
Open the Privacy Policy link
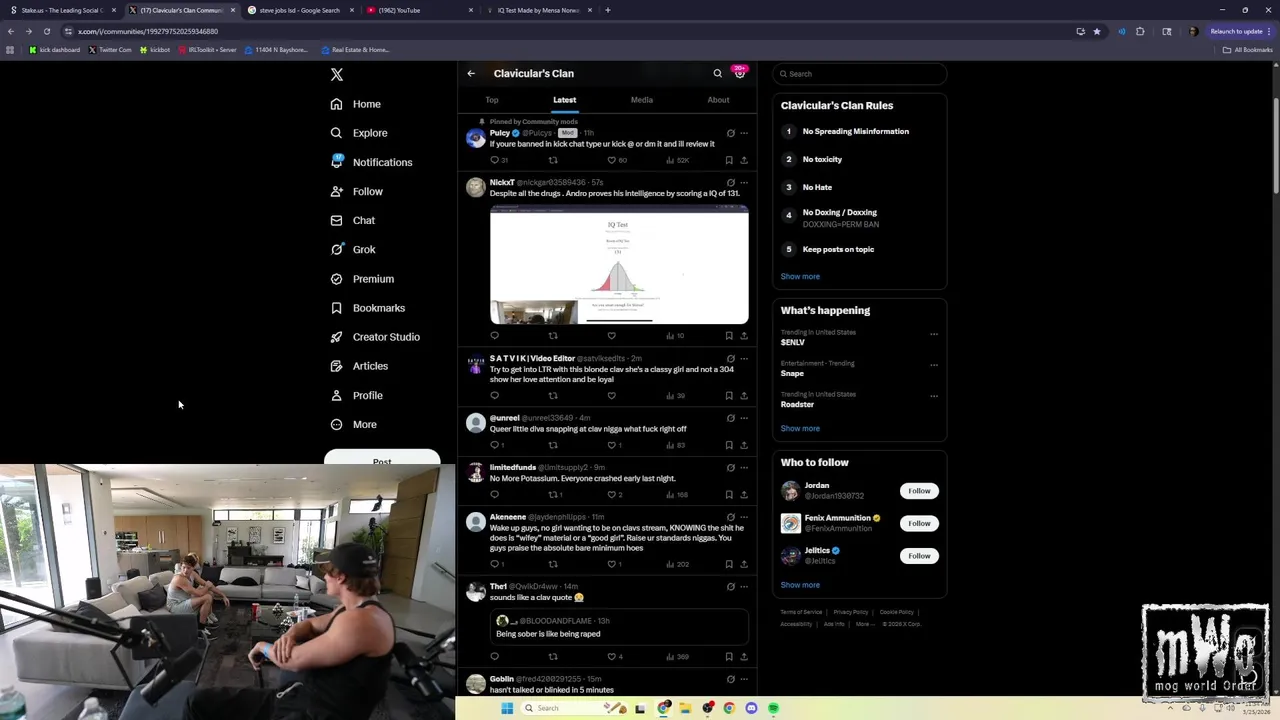pos(851,612)
